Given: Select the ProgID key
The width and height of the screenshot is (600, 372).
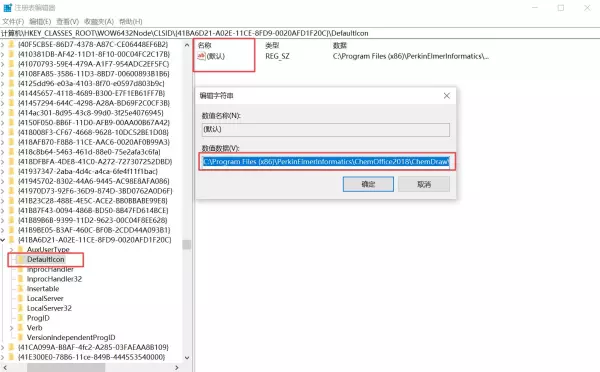Looking at the screenshot, I should click(38, 318).
